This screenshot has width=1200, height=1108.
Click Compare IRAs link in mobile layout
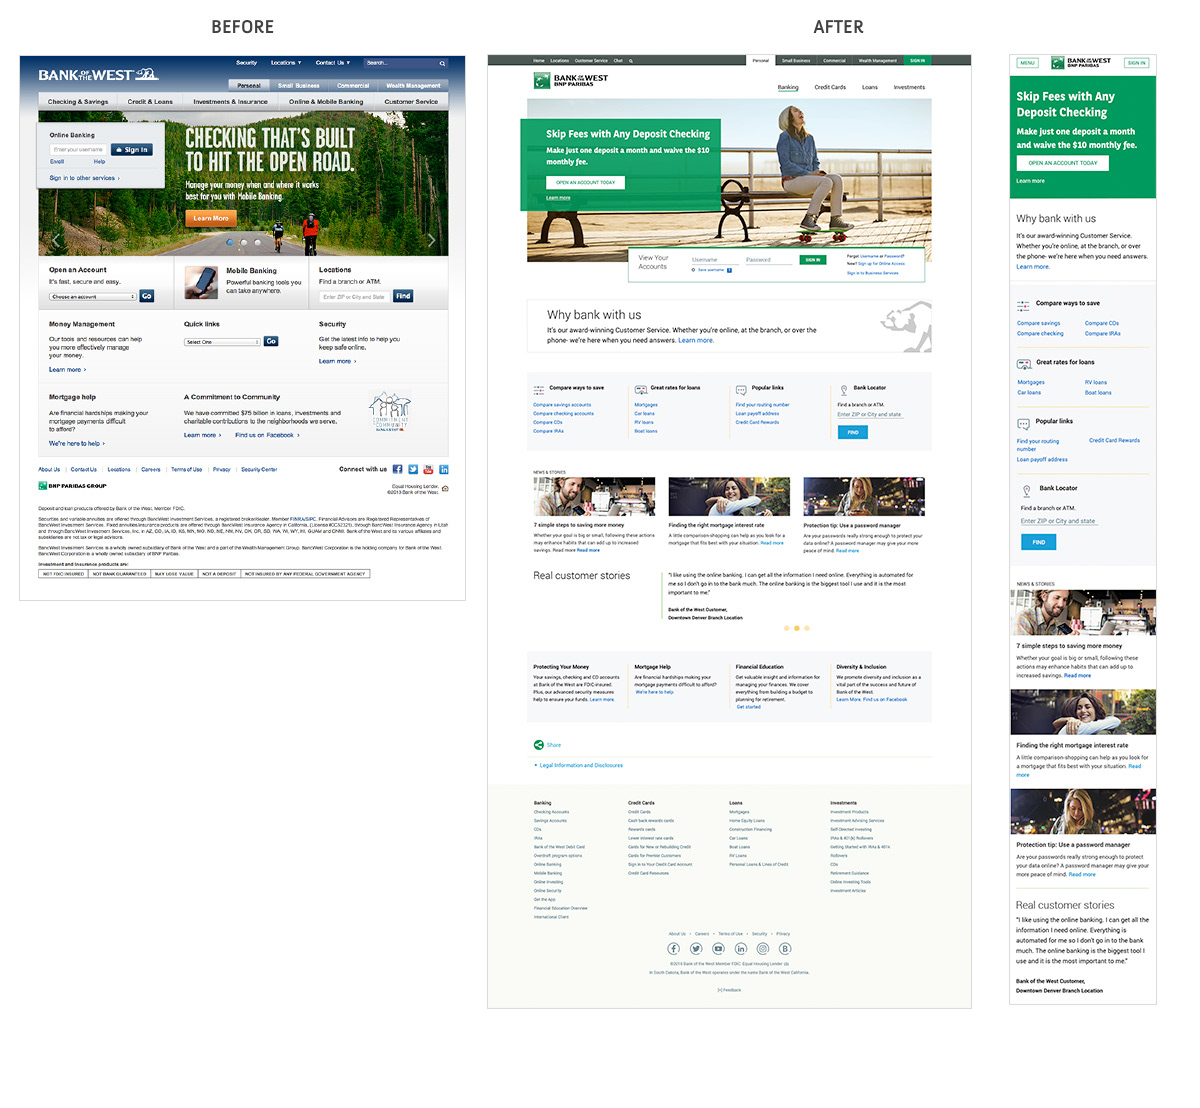[x=1103, y=333]
